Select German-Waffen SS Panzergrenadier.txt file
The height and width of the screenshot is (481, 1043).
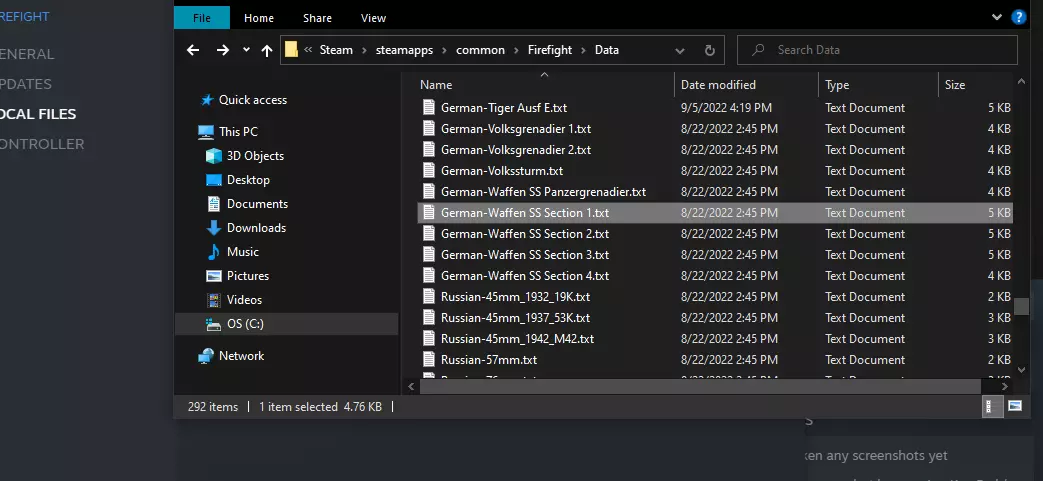coord(543,192)
